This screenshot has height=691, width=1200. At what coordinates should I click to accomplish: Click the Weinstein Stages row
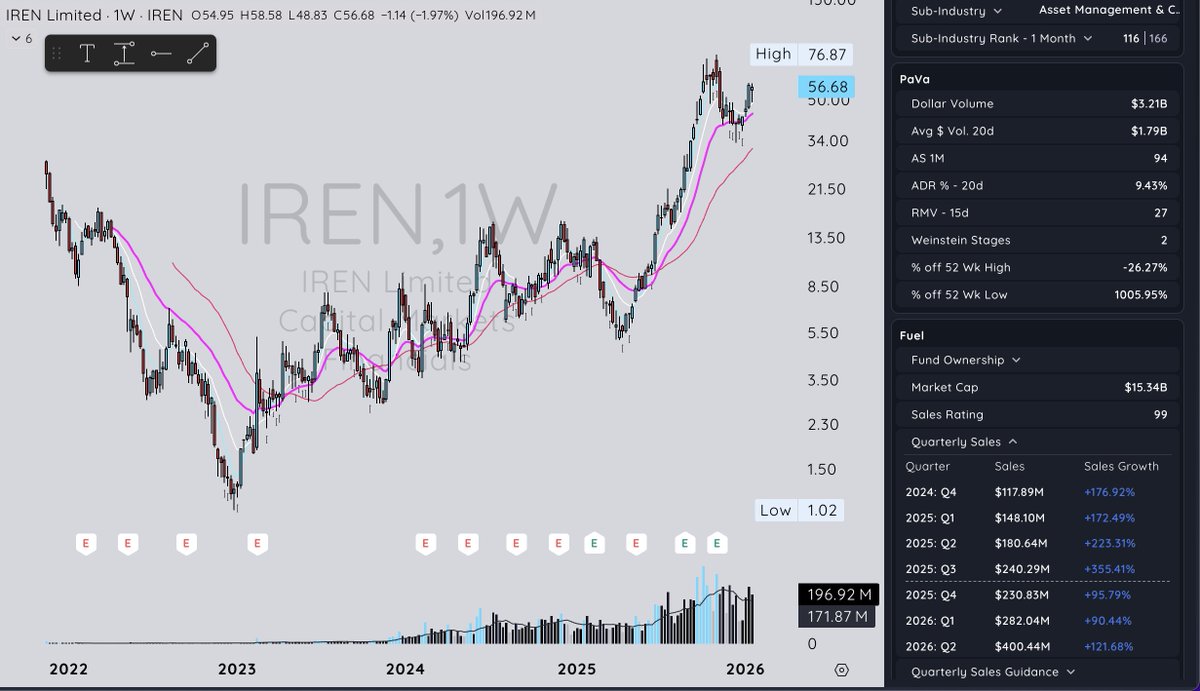click(x=1039, y=240)
